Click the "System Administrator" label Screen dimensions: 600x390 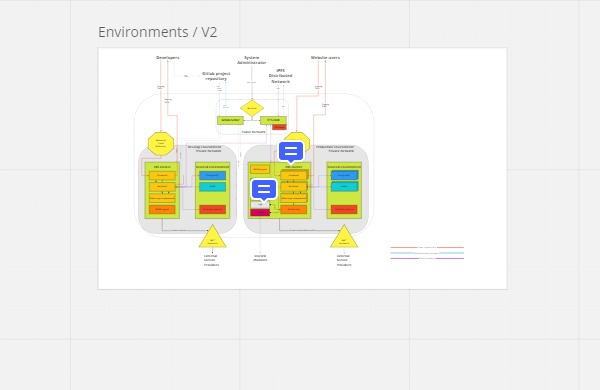click(251, 60)
